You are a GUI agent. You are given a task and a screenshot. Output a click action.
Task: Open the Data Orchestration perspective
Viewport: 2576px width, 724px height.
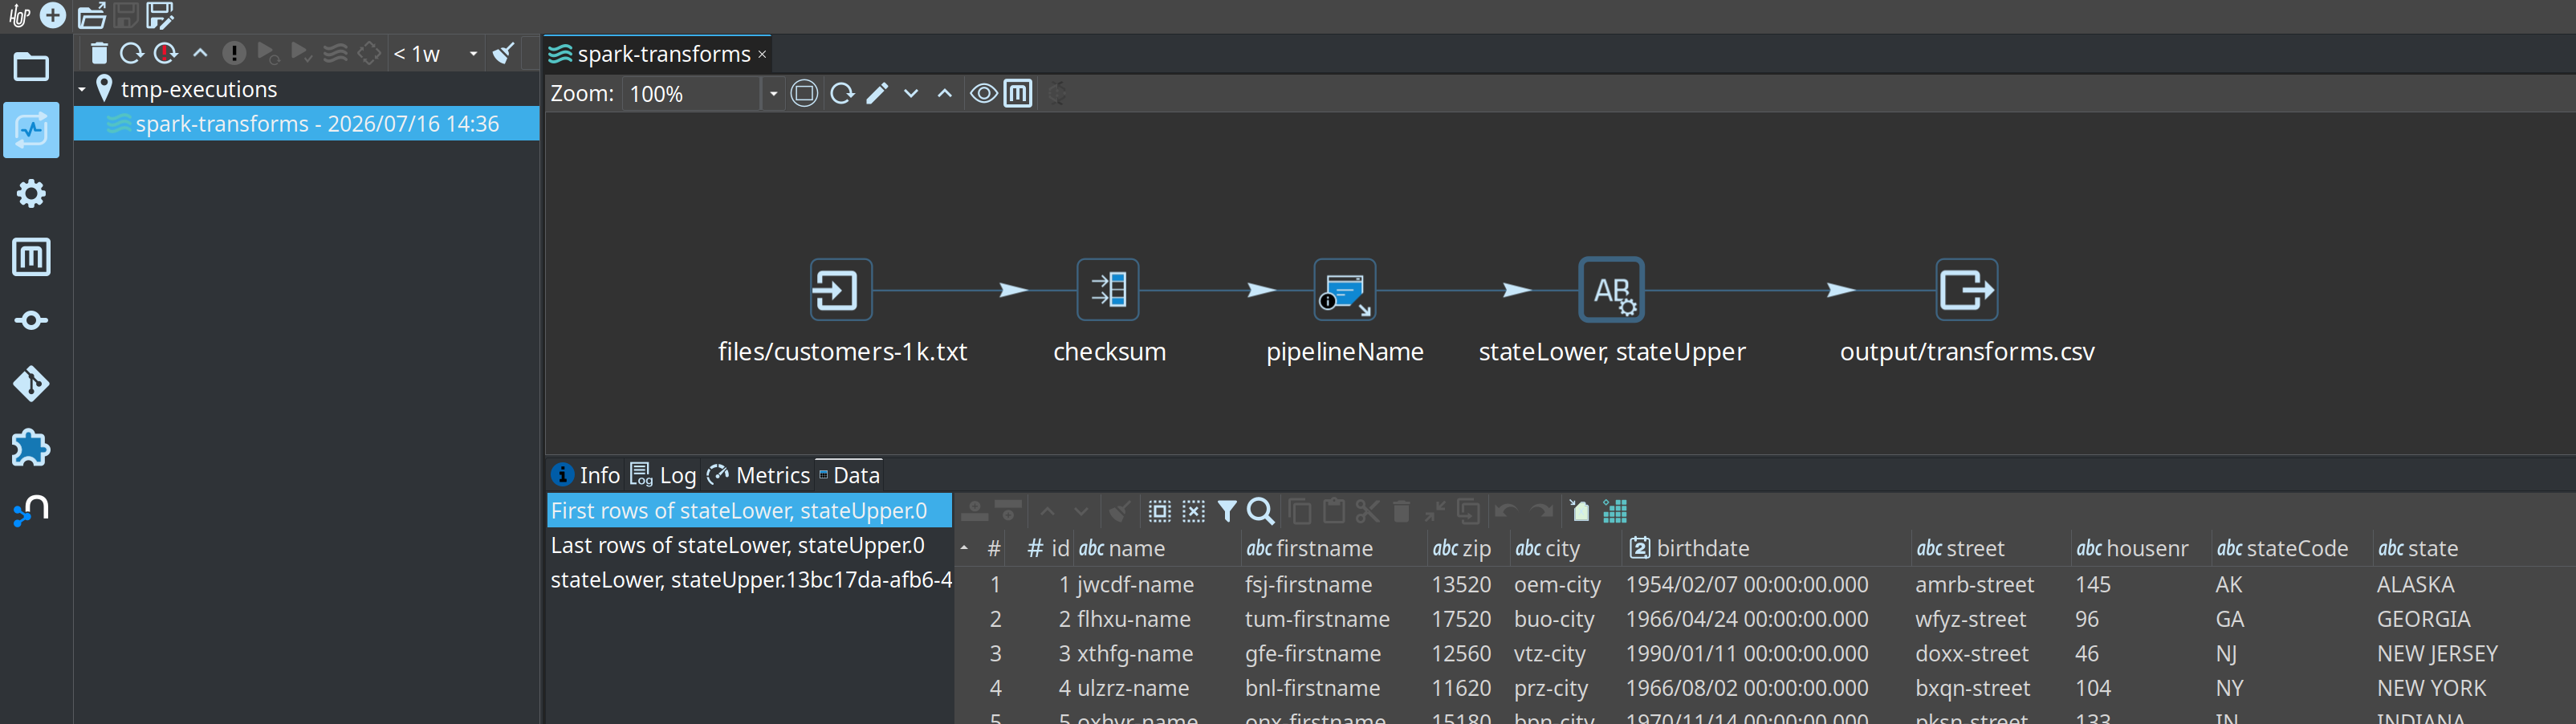click(31, 320)
